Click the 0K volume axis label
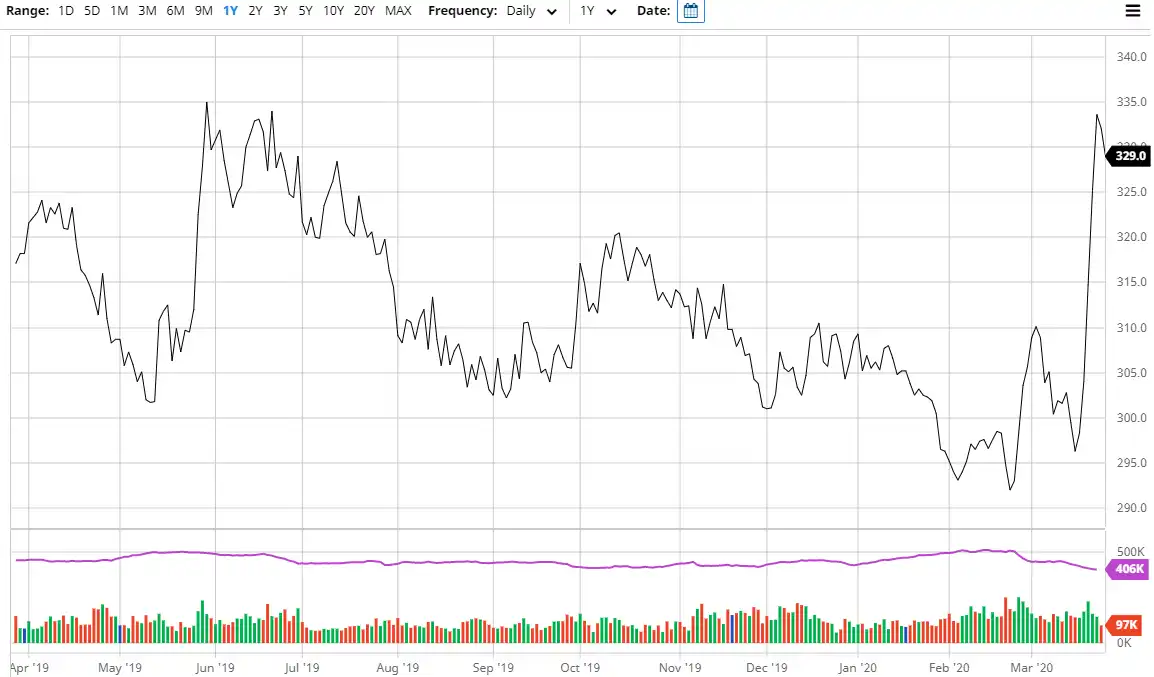 (x=1124, y=643)
